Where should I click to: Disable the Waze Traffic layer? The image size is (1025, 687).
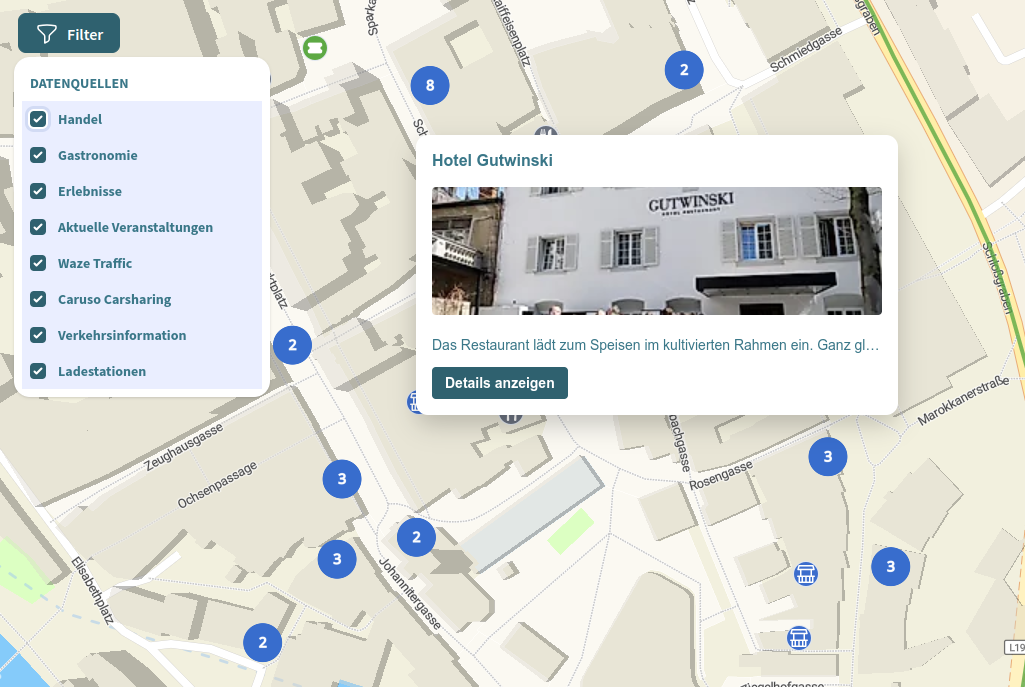[x=38, y=263]
